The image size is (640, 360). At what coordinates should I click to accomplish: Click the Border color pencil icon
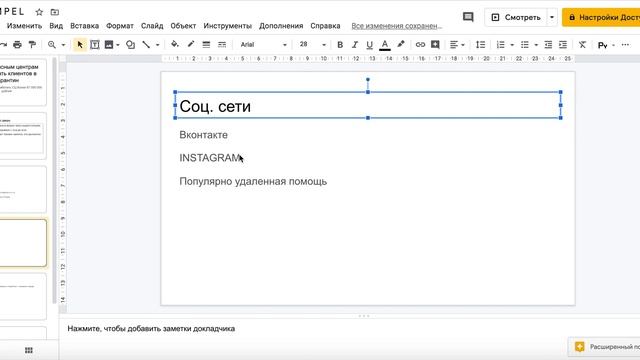point(191,44)
